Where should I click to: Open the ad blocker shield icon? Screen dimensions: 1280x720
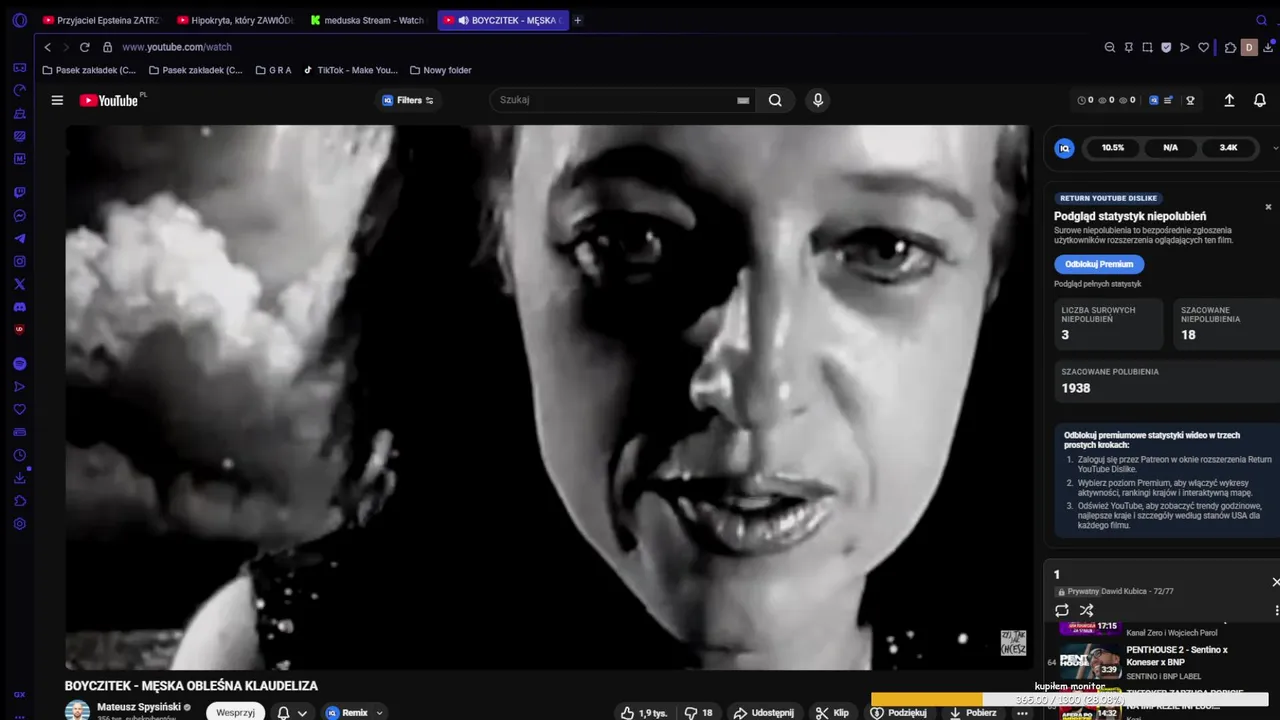[x=1166, y=47]
